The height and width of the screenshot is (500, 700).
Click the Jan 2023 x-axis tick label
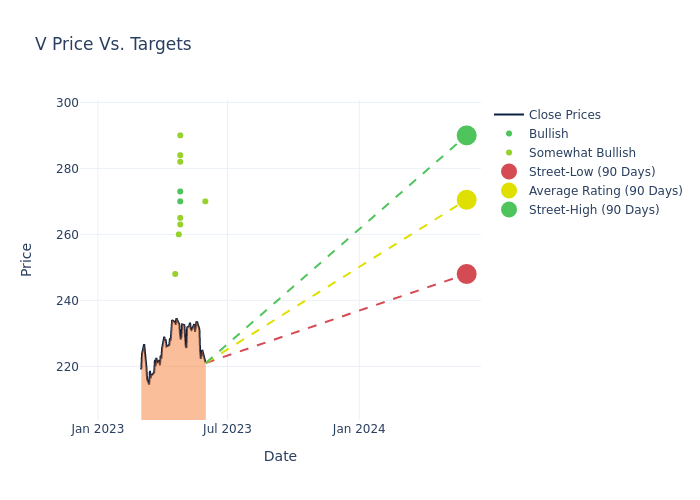point(97,429)
